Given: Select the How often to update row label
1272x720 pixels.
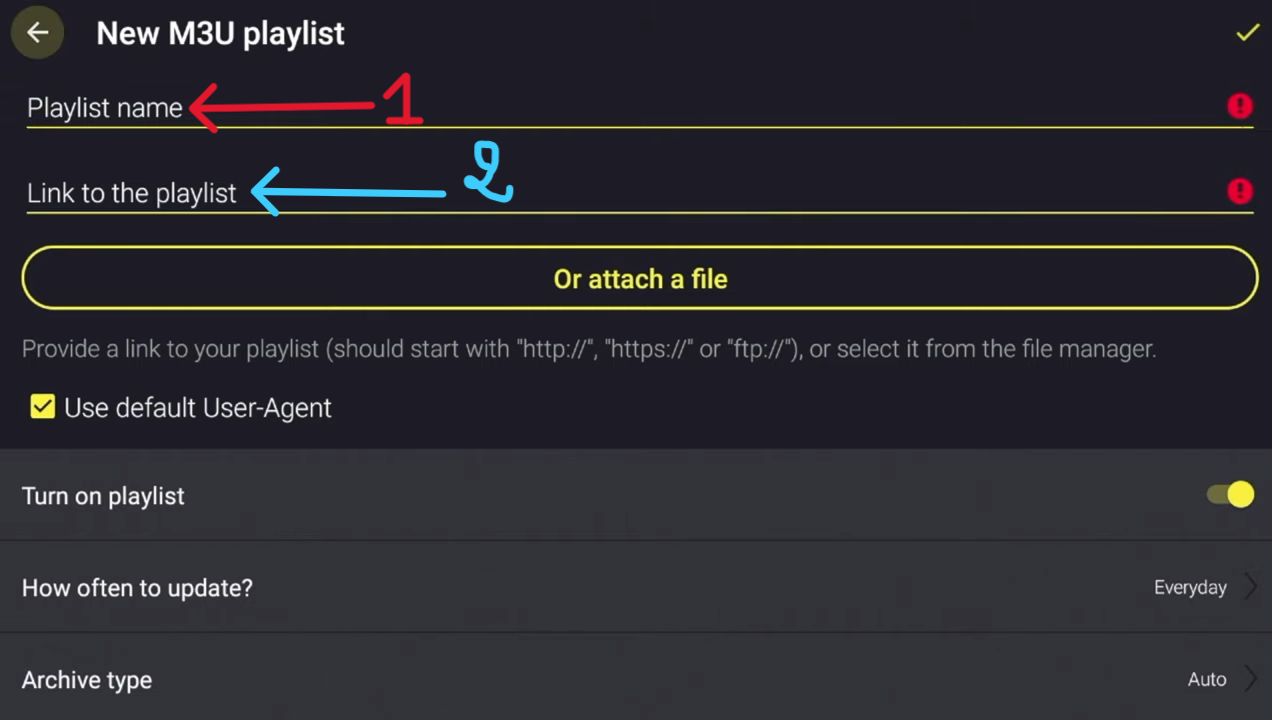Looking at the screenshot, I should (x=137, y=588).
